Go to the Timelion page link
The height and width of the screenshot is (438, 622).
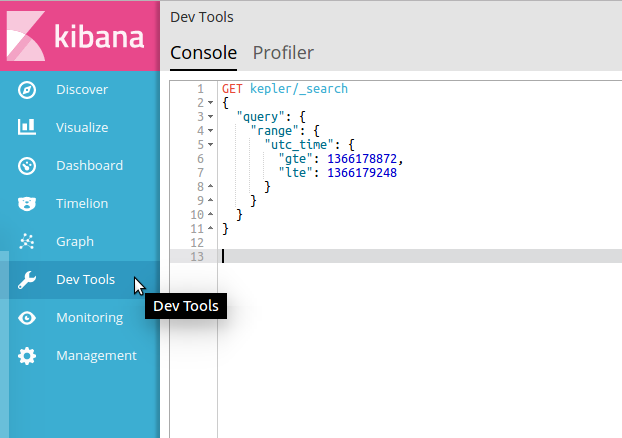click(x=82, y=204)
